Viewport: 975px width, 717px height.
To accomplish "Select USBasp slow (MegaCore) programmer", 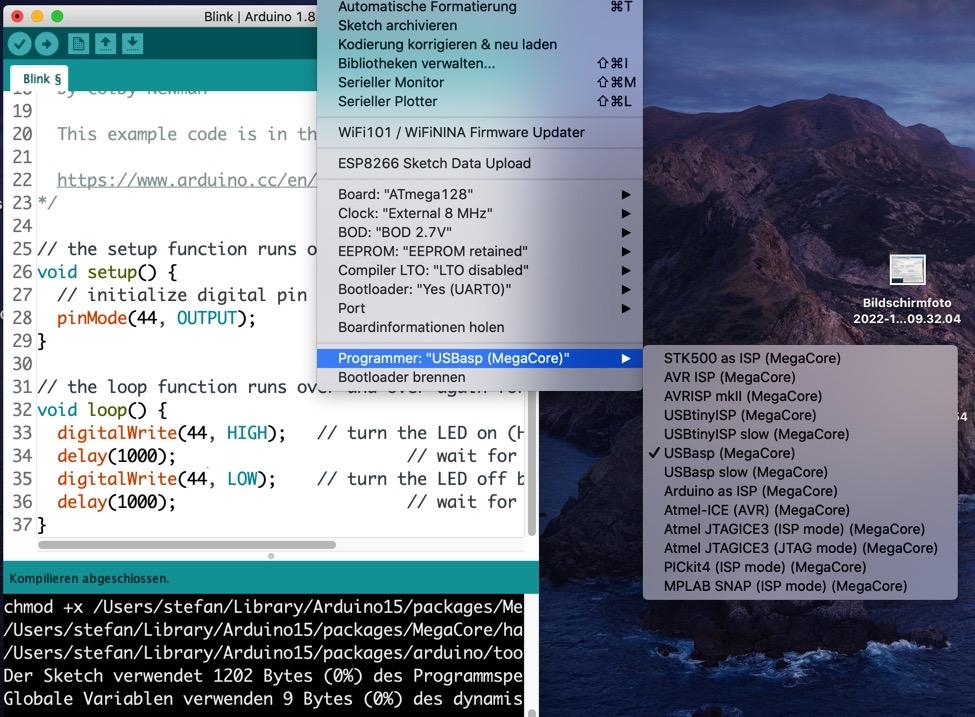I will (800, 472).
